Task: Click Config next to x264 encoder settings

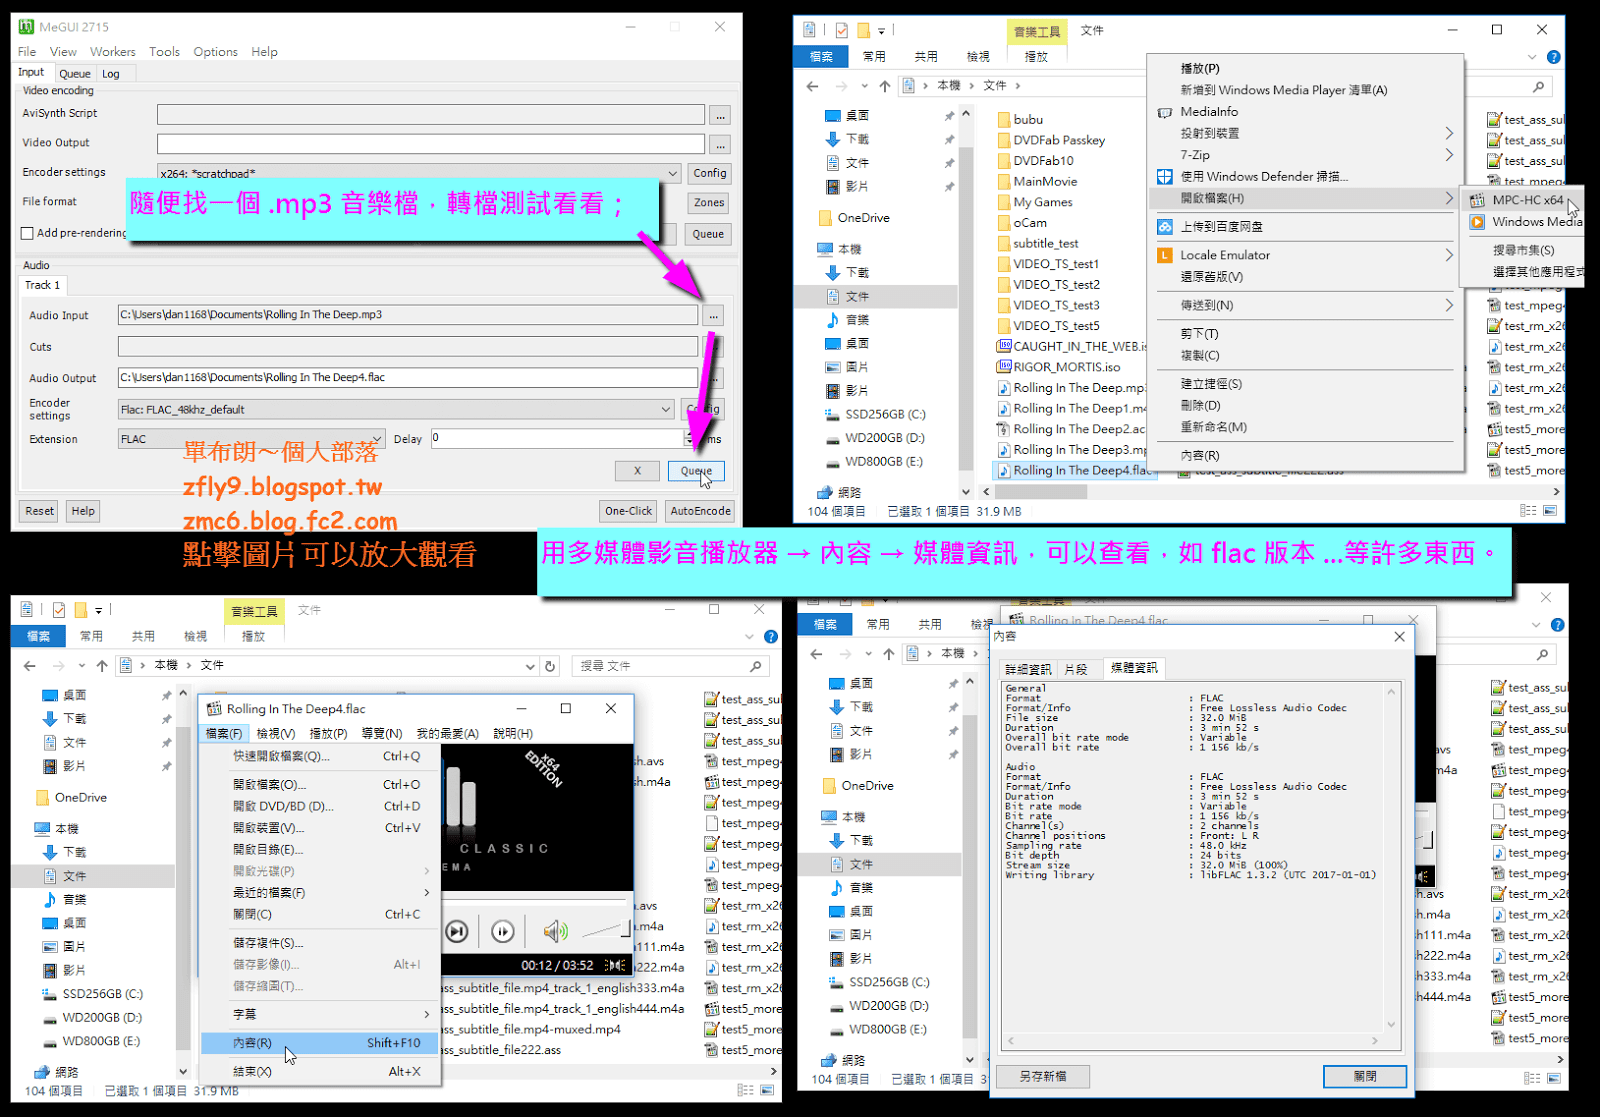Action: (710, 173)
